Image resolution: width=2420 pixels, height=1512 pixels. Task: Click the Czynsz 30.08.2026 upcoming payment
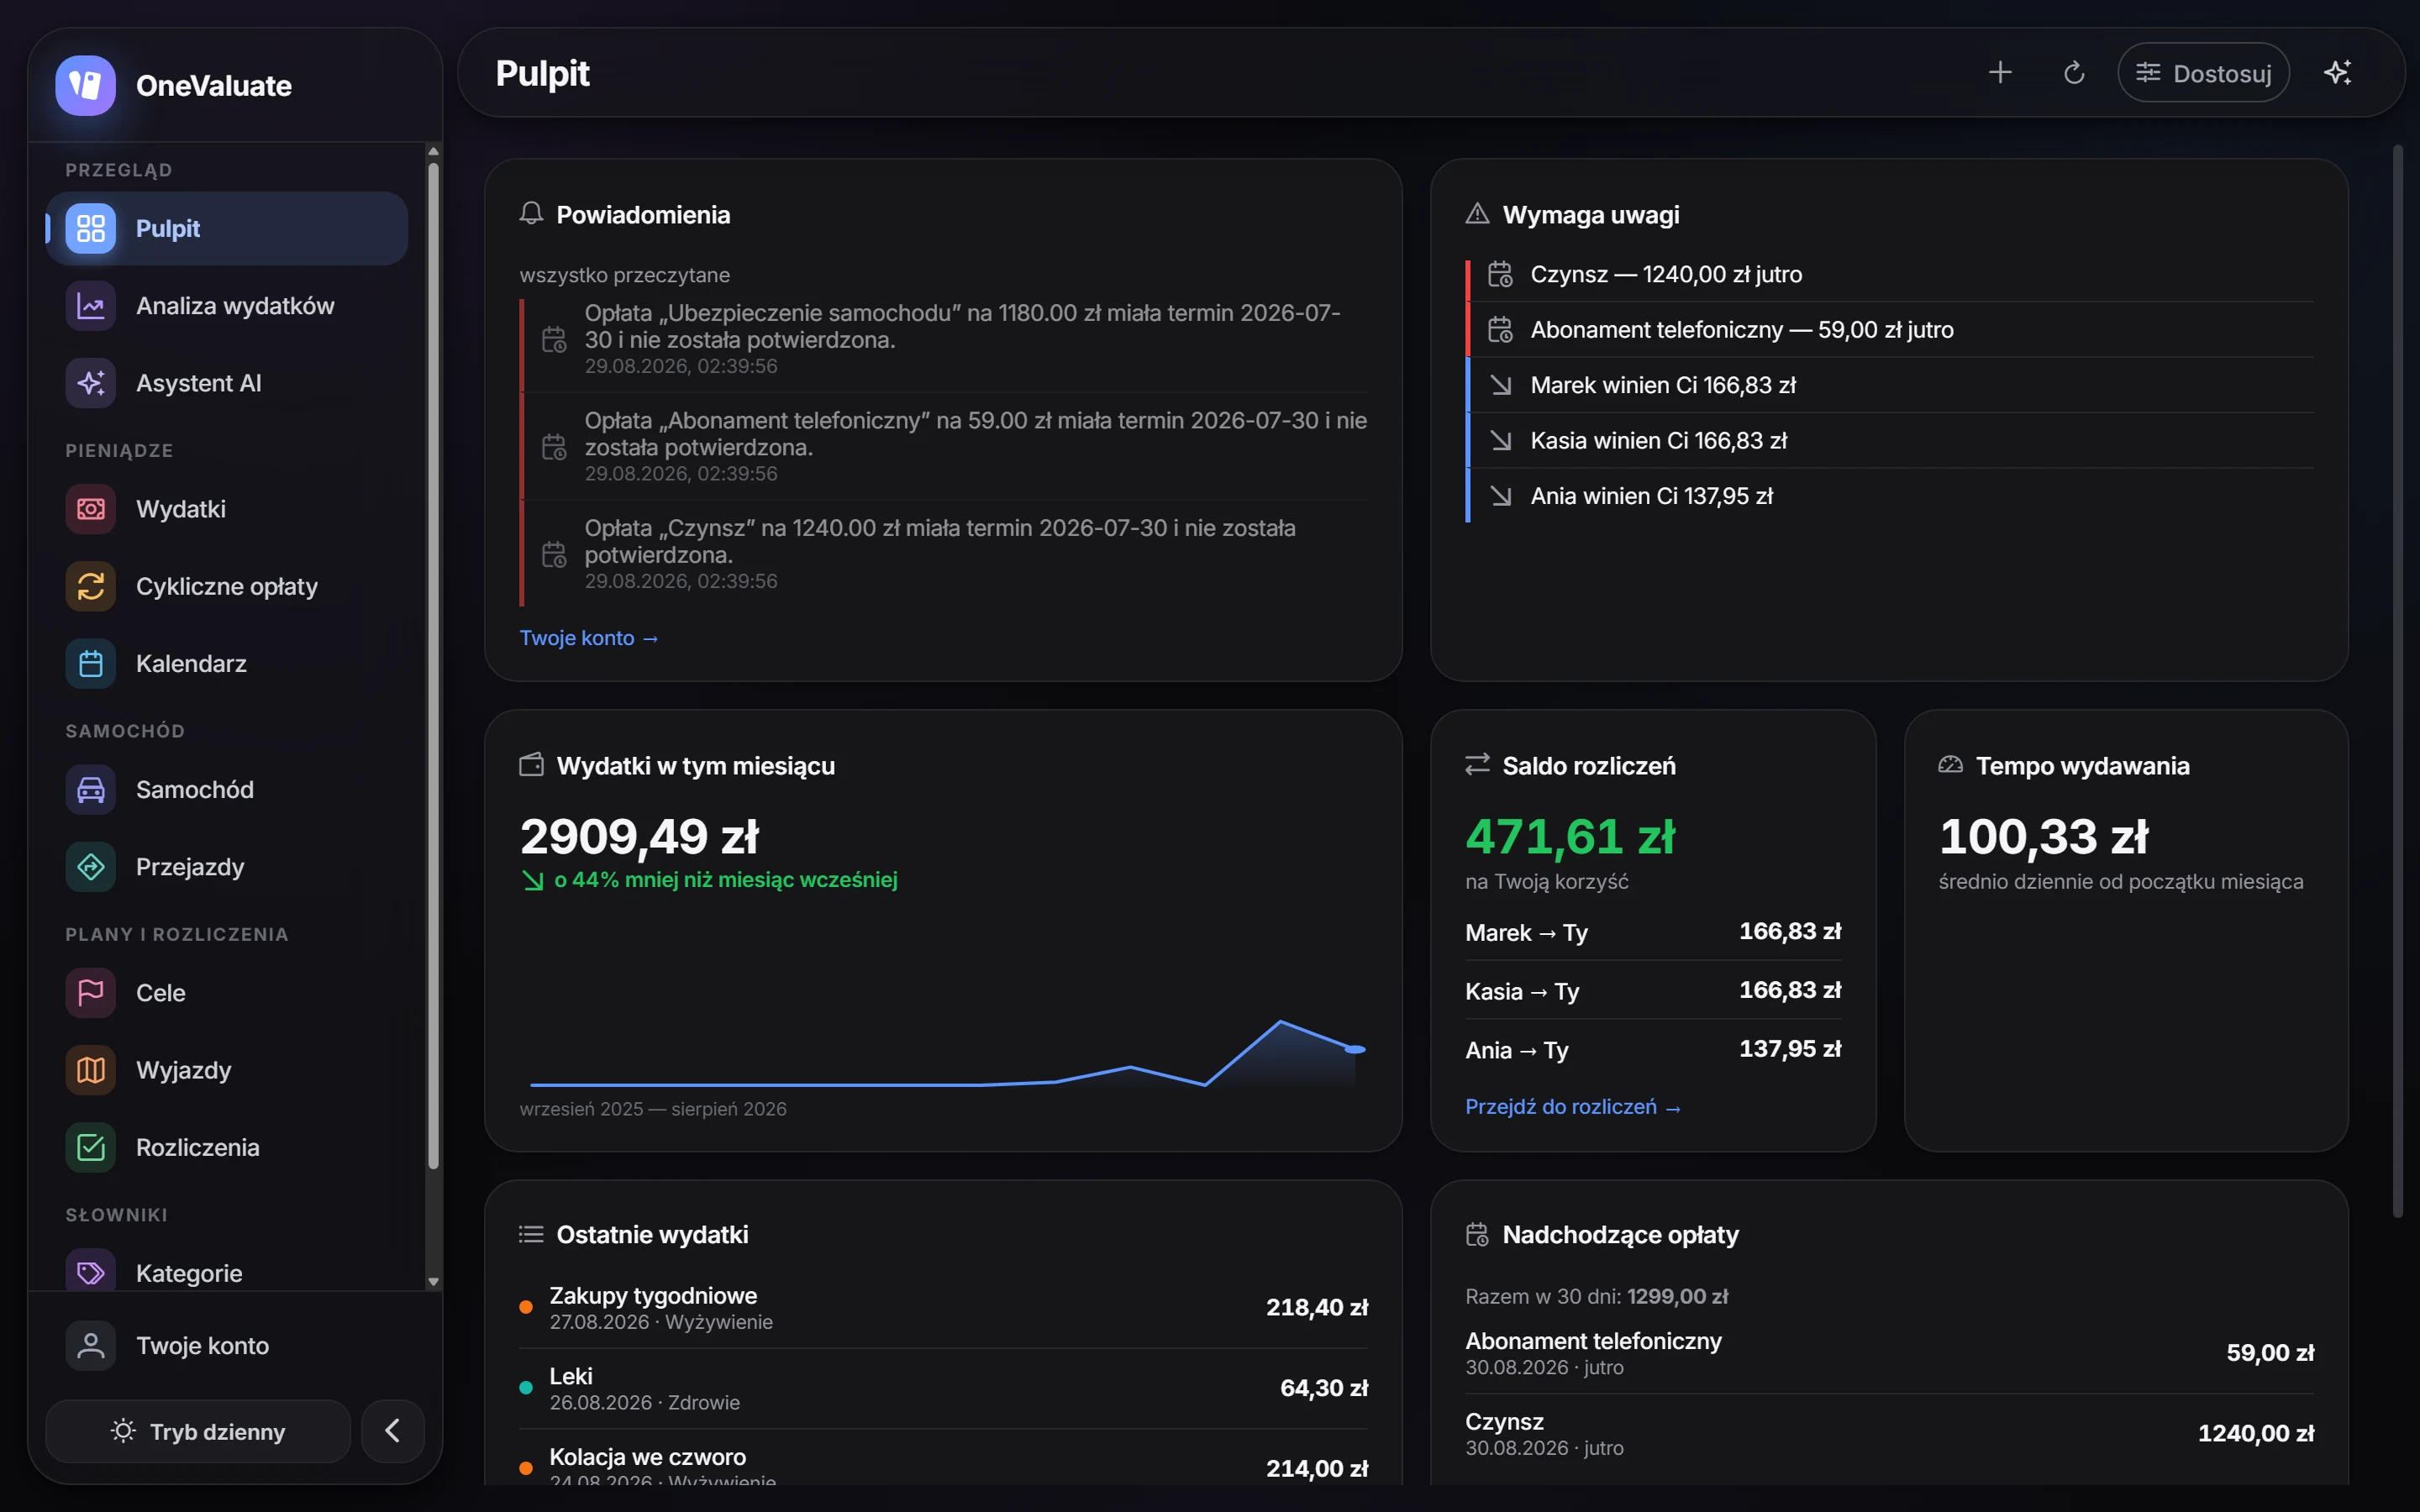pos(1890,1433)
